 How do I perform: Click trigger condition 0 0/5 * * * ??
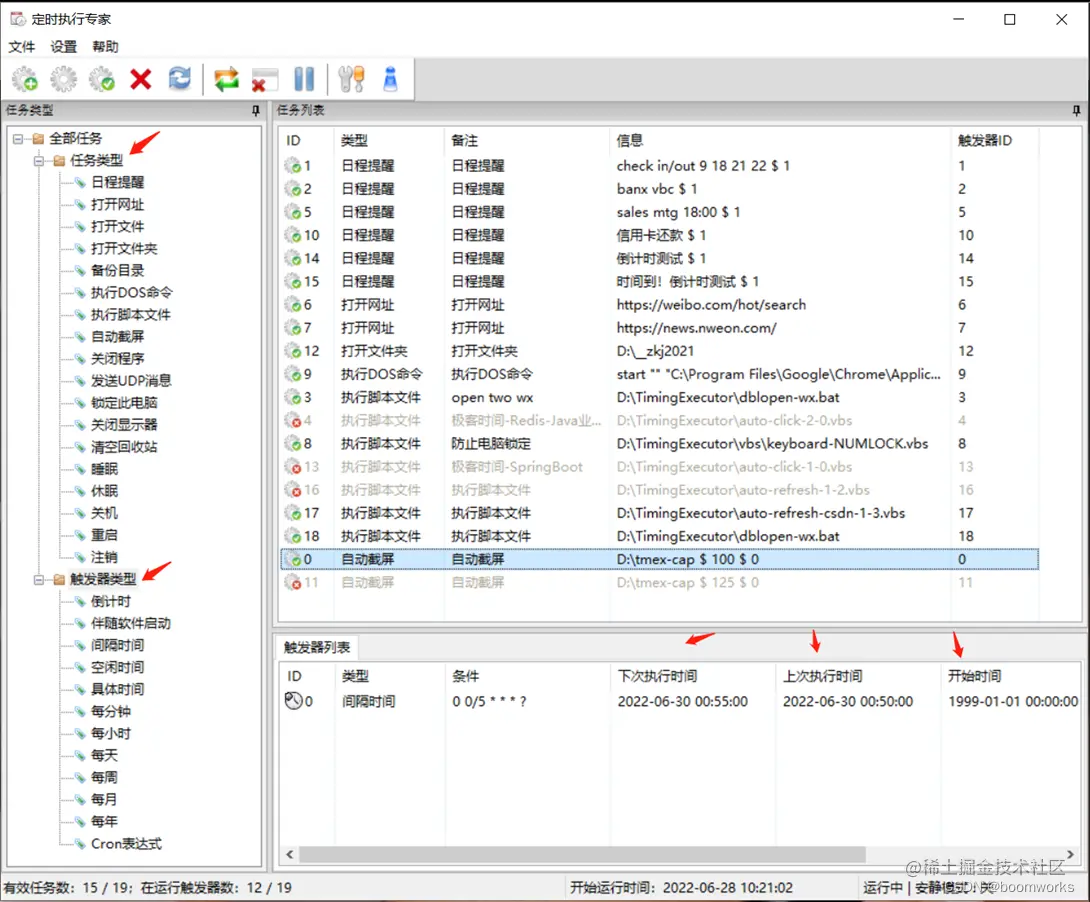489,702
